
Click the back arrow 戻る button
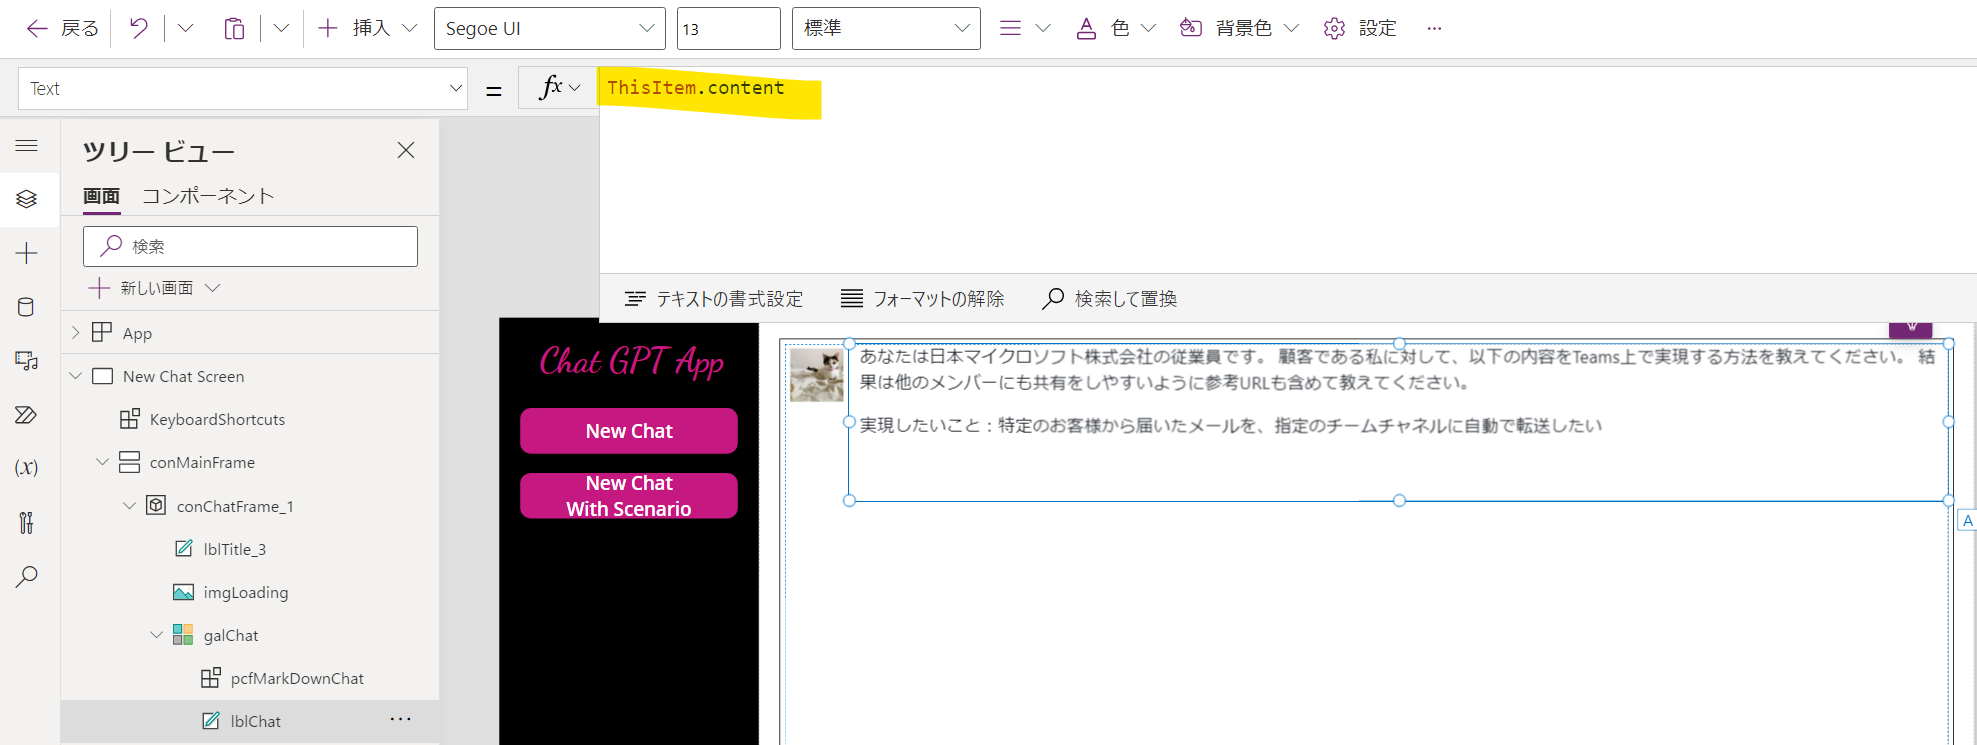point(62,28)
